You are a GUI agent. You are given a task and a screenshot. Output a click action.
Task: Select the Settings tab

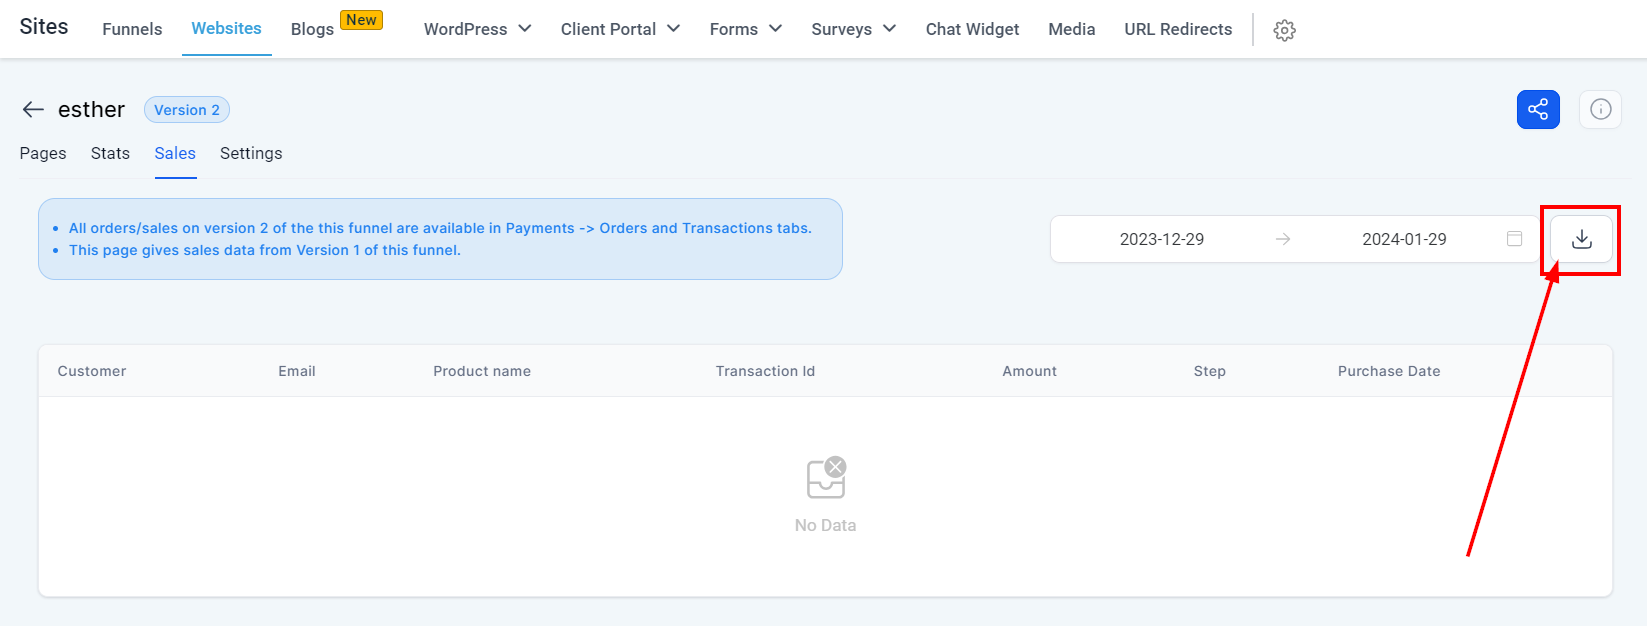(x=251, y=153)
